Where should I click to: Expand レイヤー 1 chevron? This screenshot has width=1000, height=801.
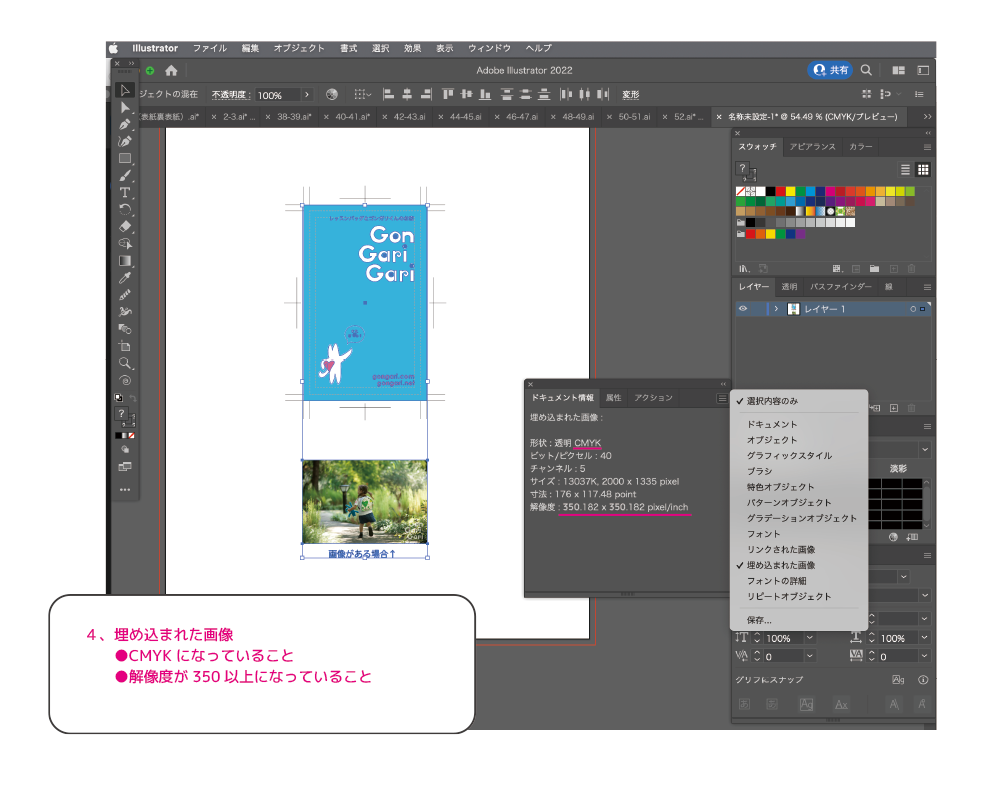[x=776, y=309]
